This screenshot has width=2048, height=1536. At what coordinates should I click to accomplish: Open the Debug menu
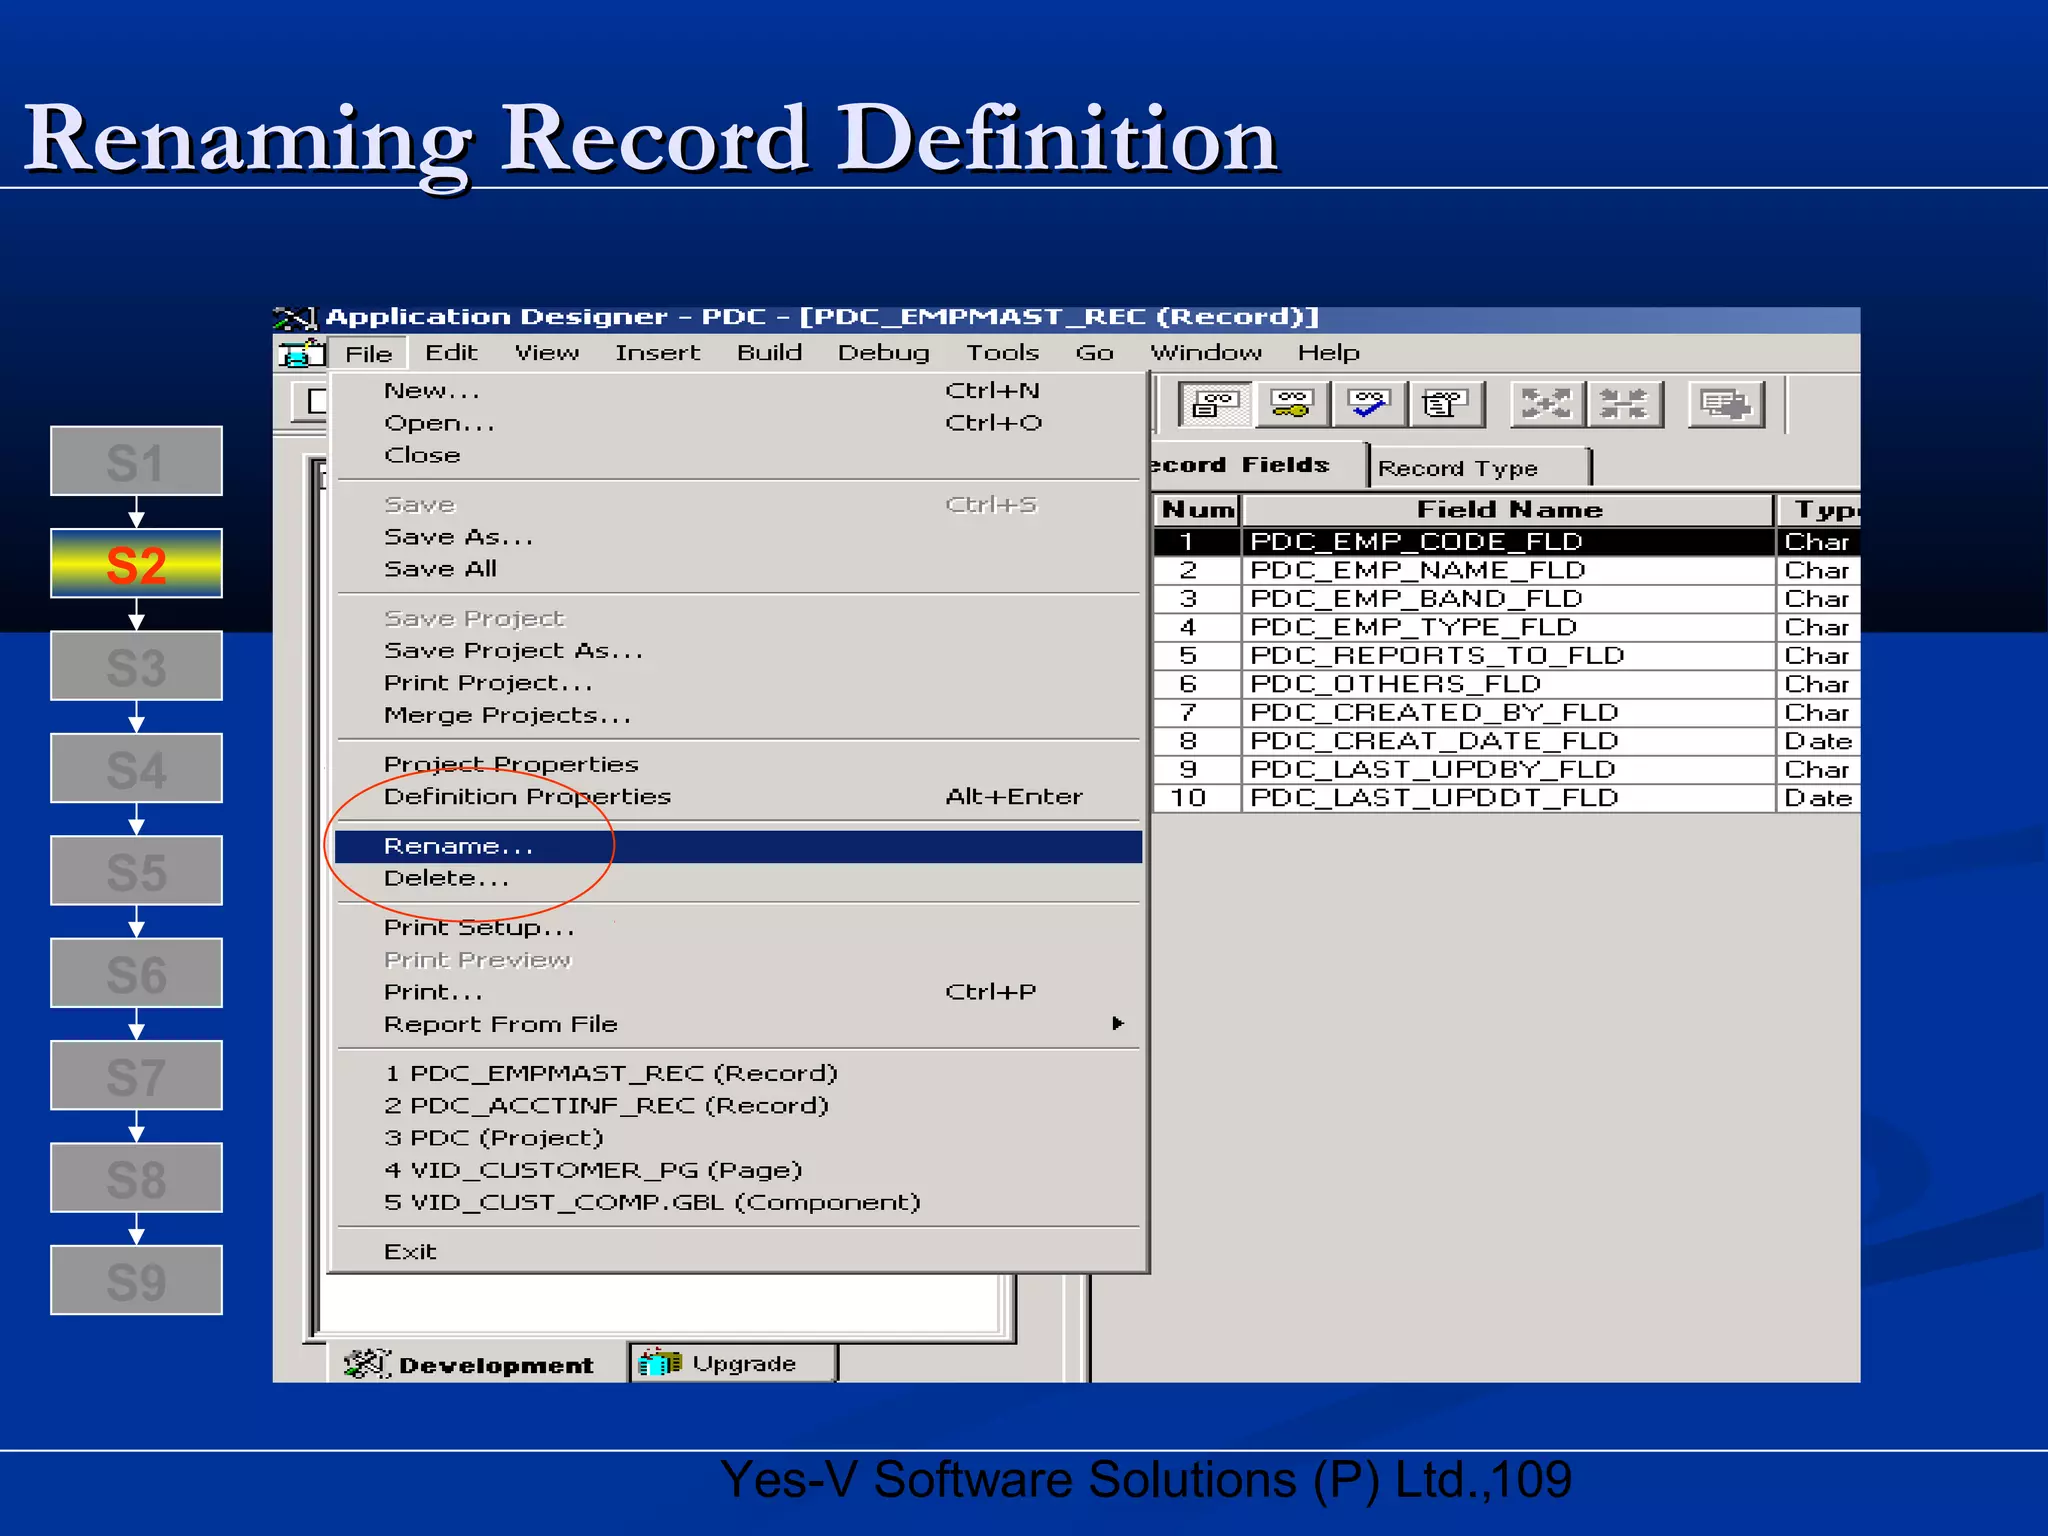[883, 353]
